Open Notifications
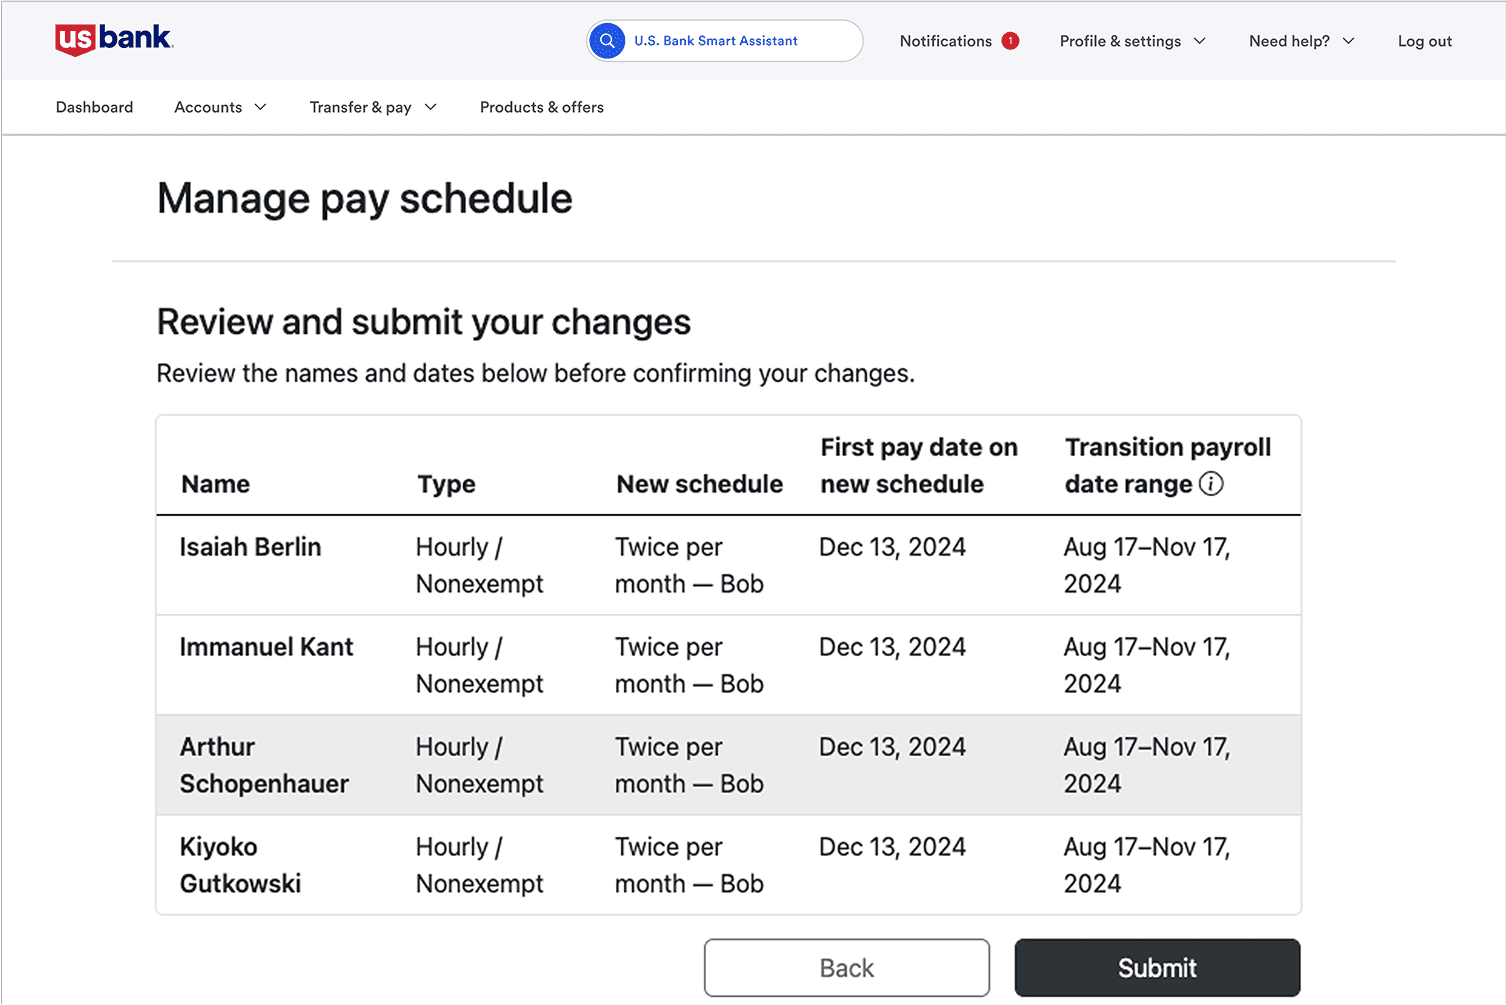1506x1005 pixels. (945, 41)
